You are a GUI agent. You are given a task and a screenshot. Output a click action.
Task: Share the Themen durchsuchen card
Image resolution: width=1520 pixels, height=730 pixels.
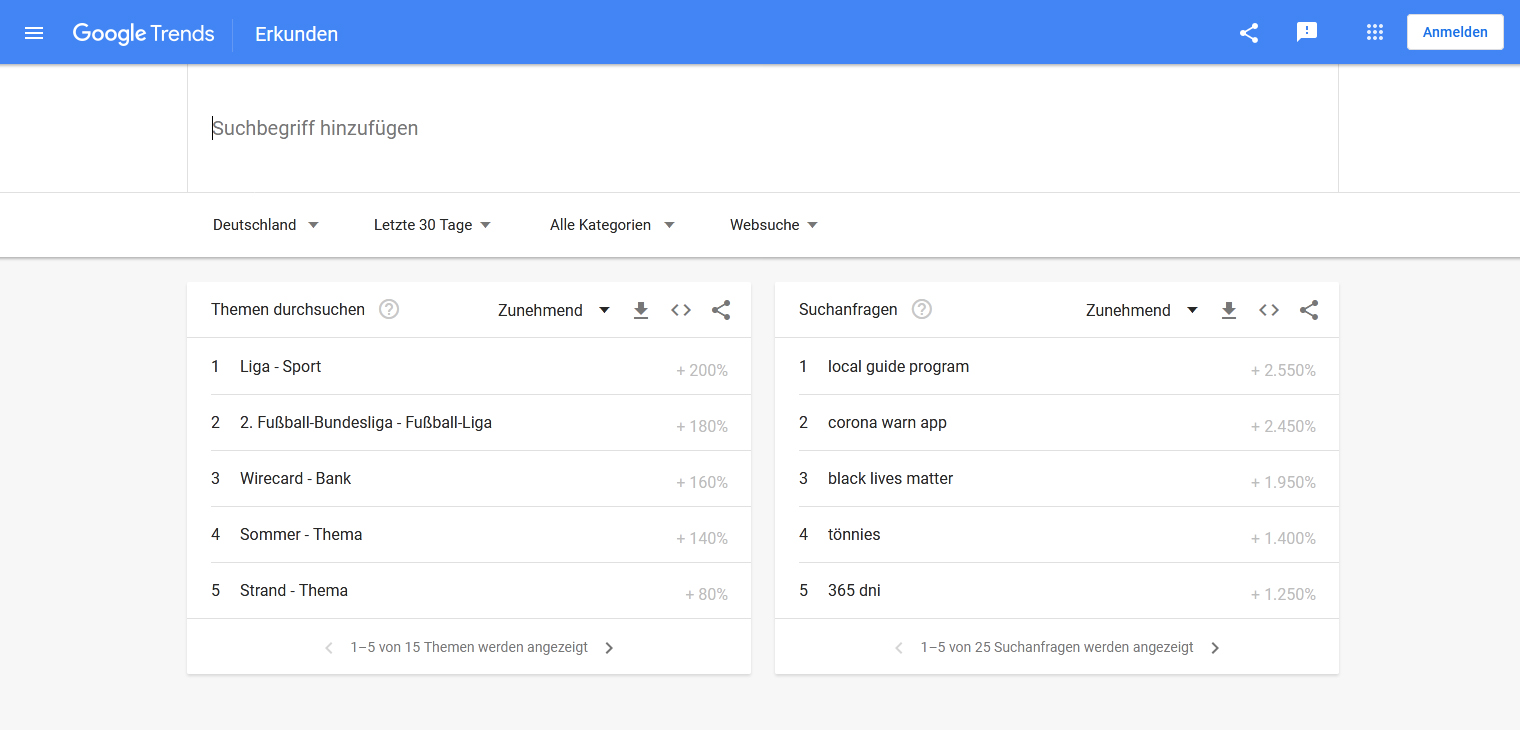[721, 310]
